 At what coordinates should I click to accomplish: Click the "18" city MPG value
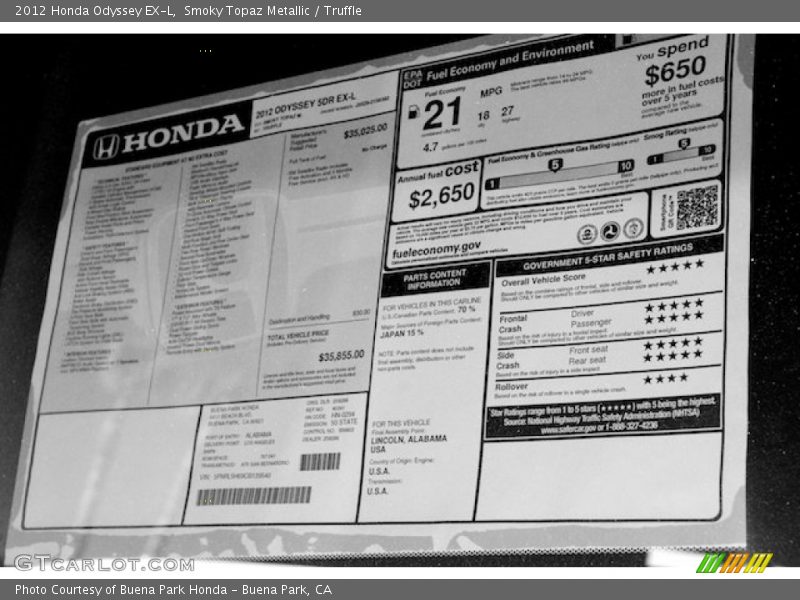(x=483, y=116)
